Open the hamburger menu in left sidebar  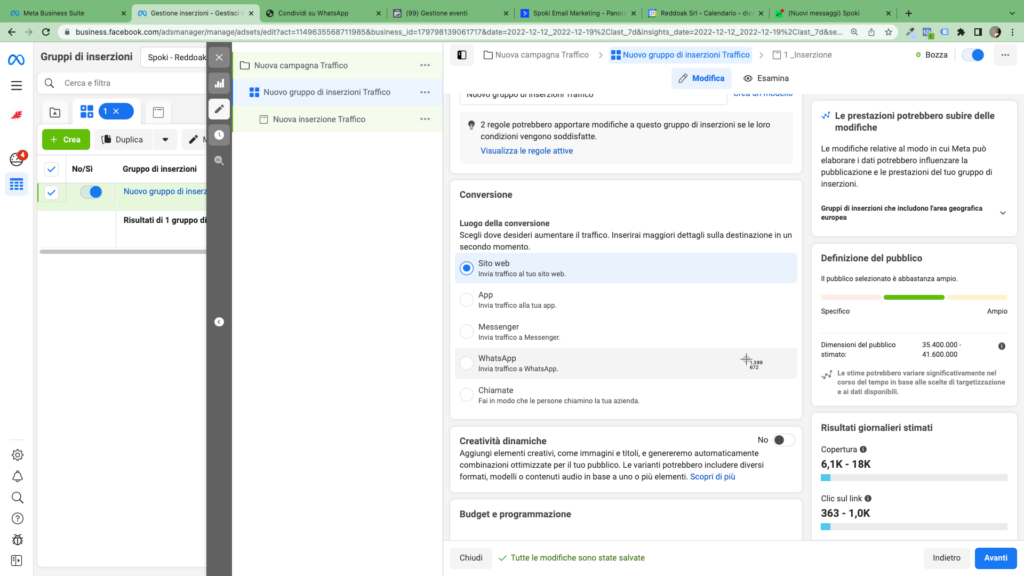pyautogui.click(x=16, y=86)
